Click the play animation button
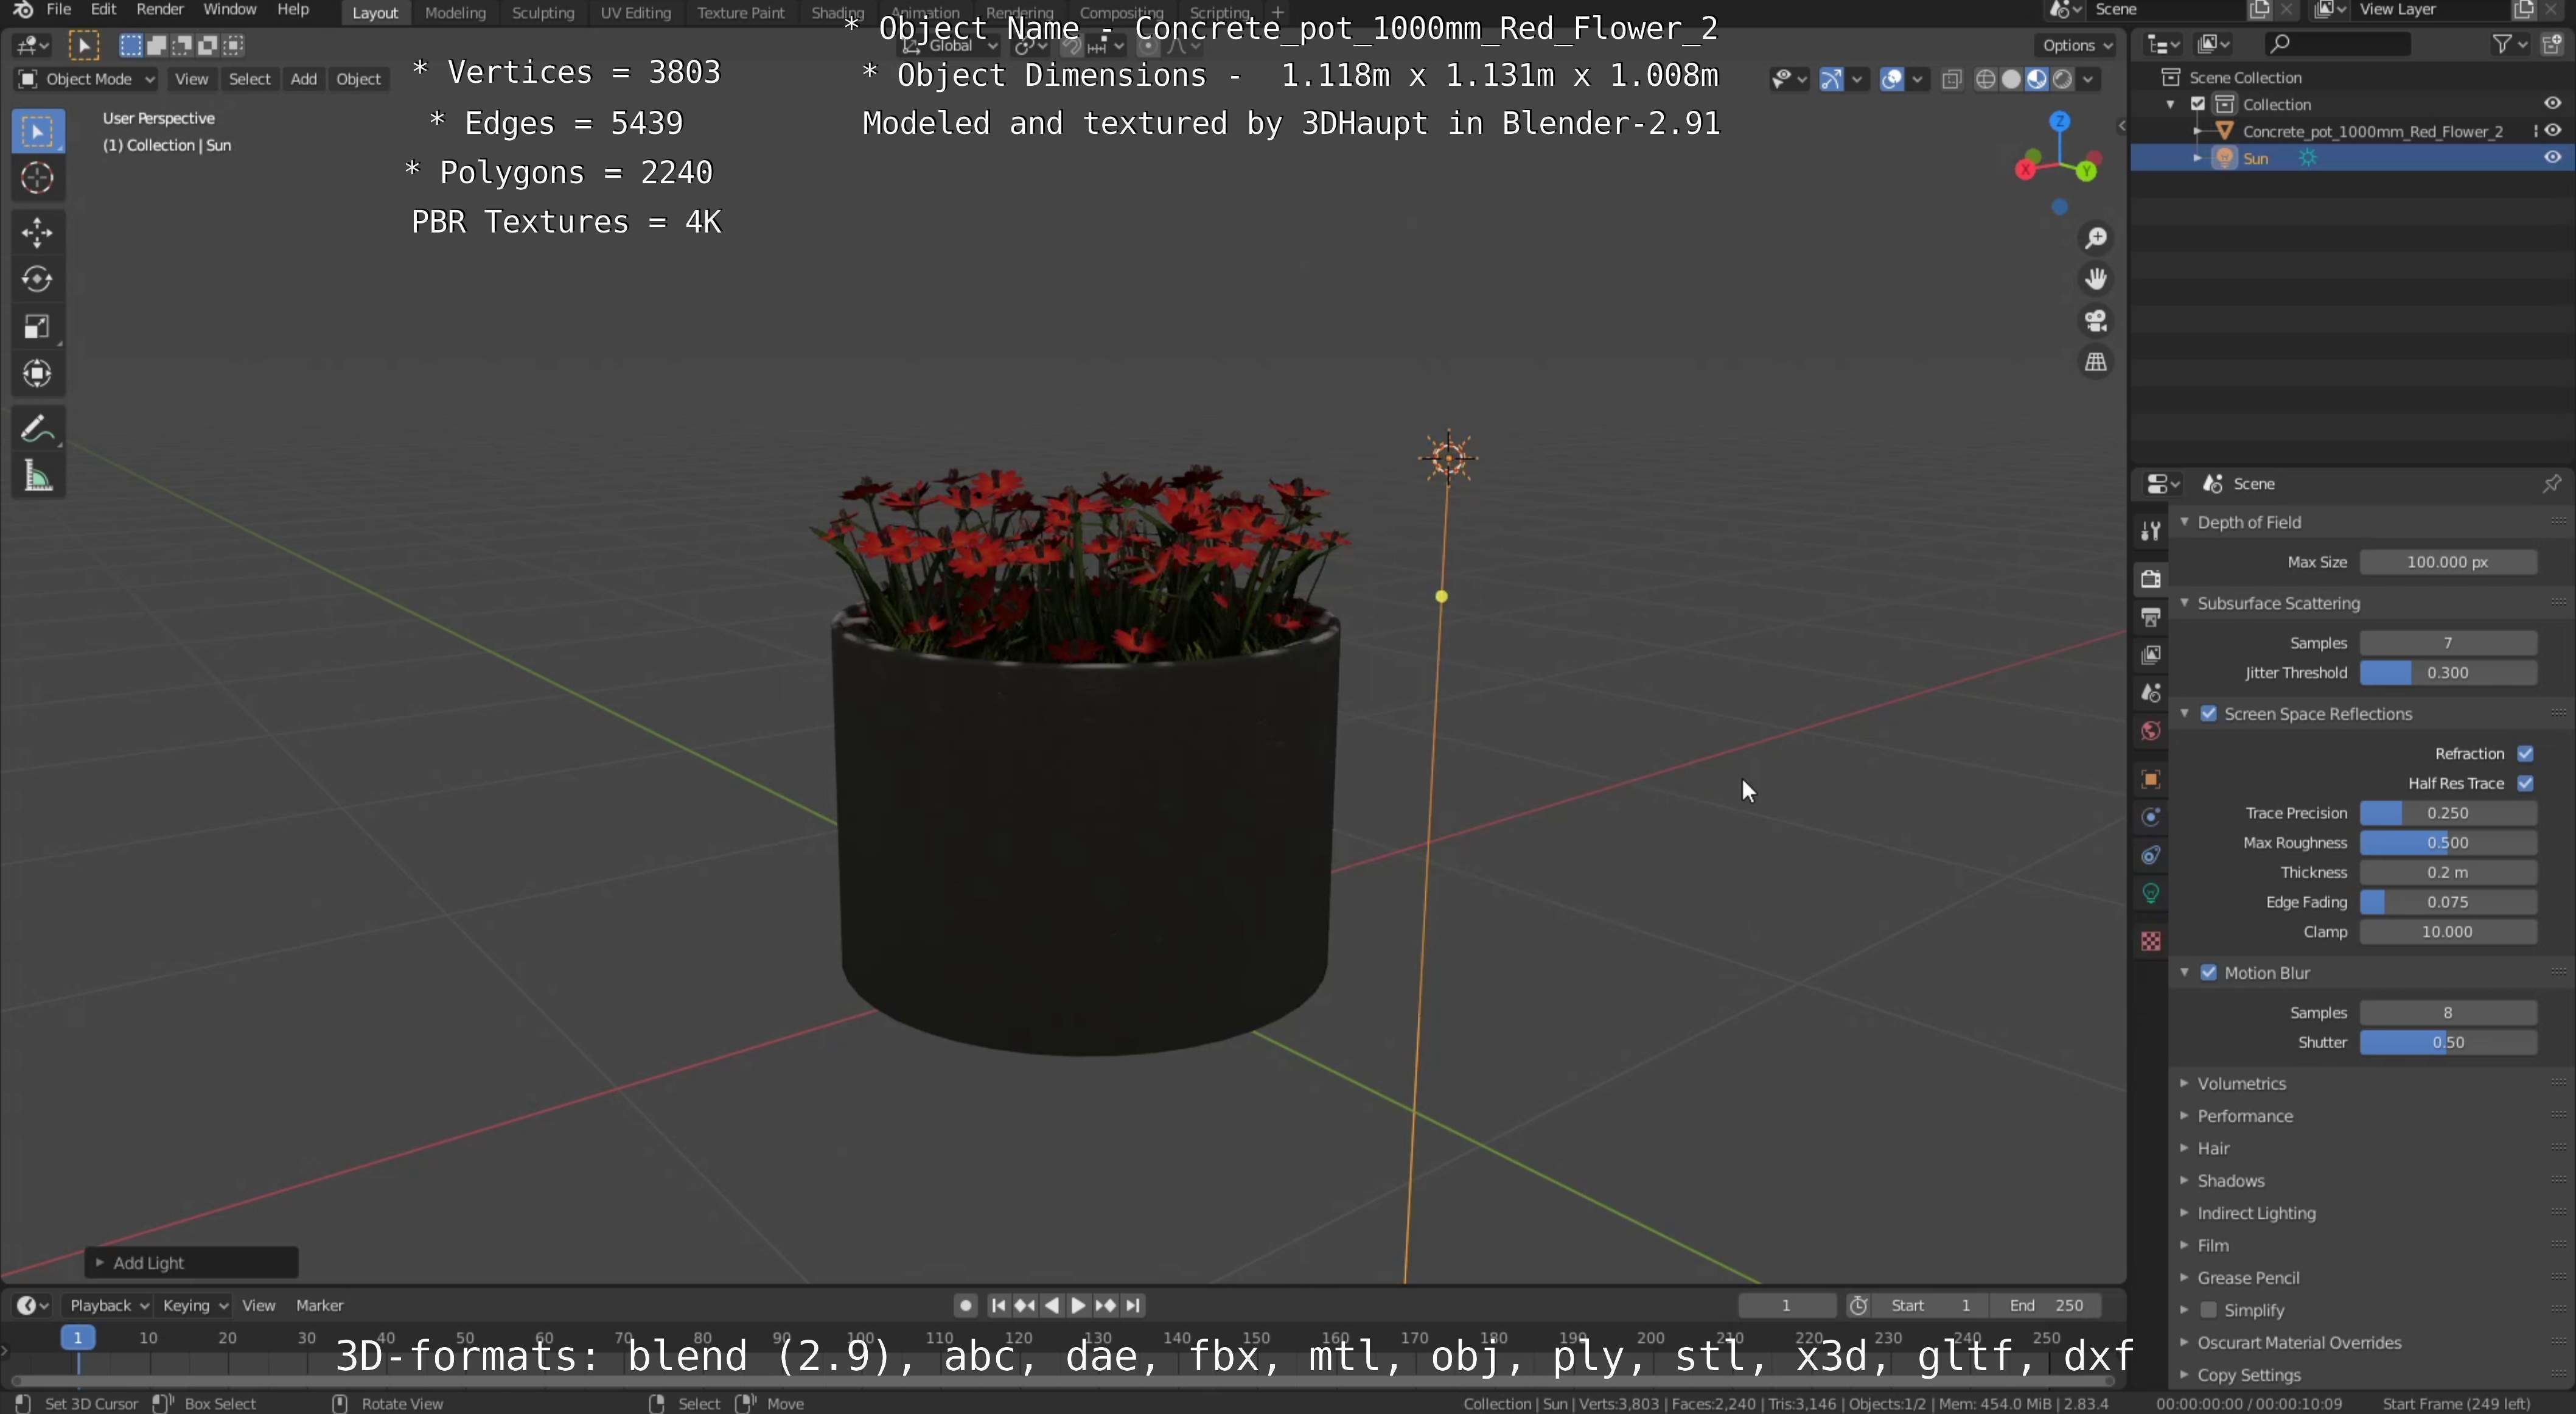Image resolution: width=2576 pixels, height=1414 pixels. tap(1078, 1306)
